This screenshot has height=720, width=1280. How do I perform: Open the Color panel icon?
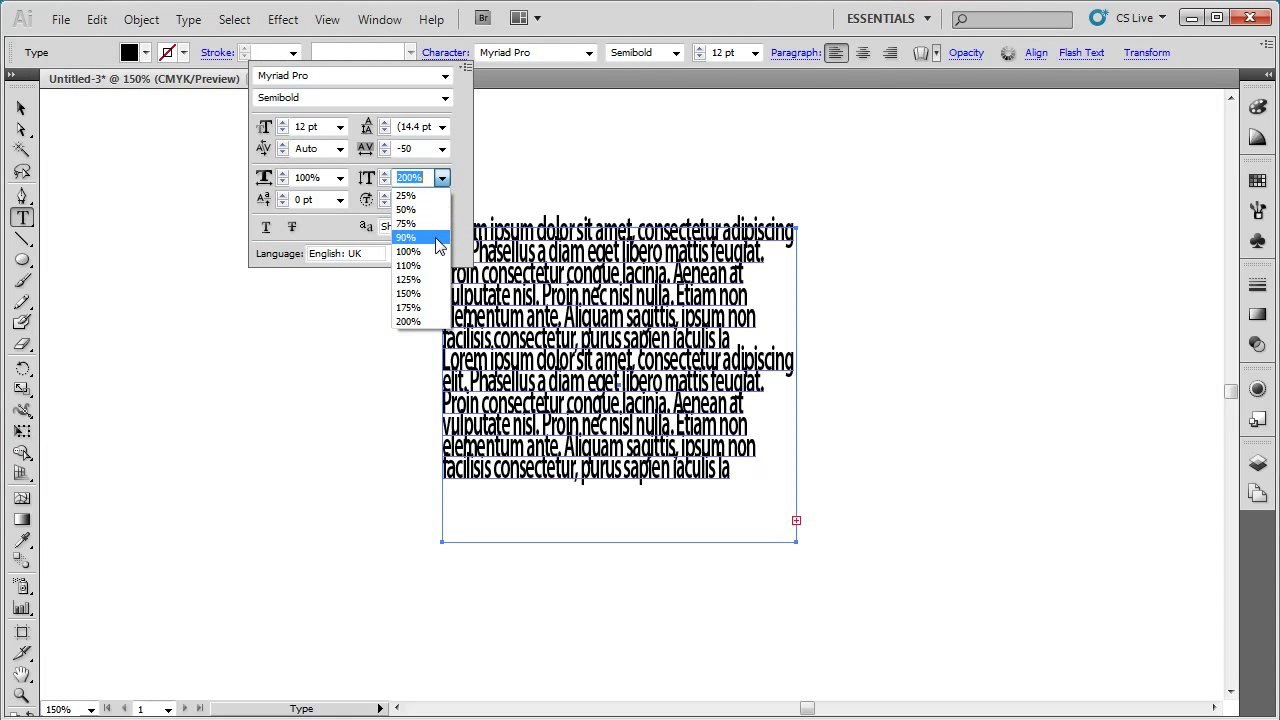point(1258,107)
